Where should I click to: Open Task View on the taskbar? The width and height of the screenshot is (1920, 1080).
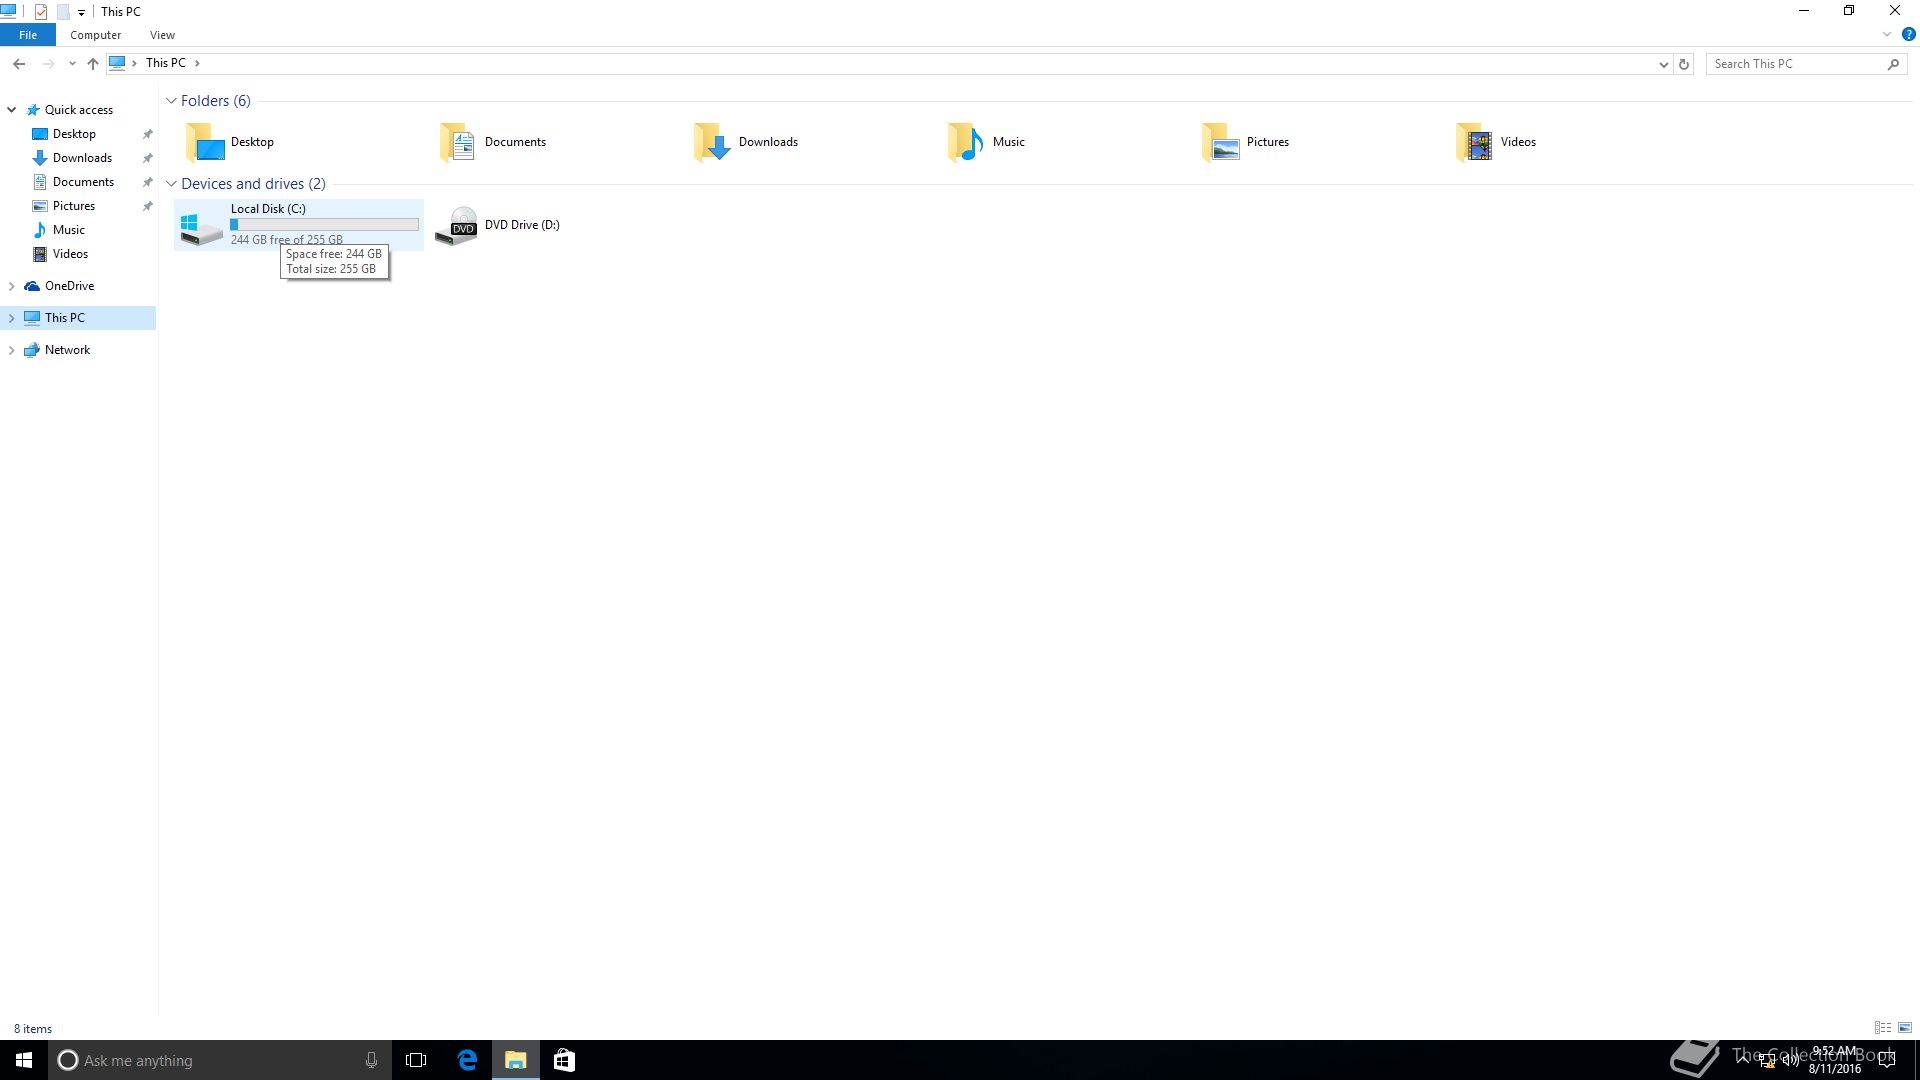click(x=416, y=1060)
